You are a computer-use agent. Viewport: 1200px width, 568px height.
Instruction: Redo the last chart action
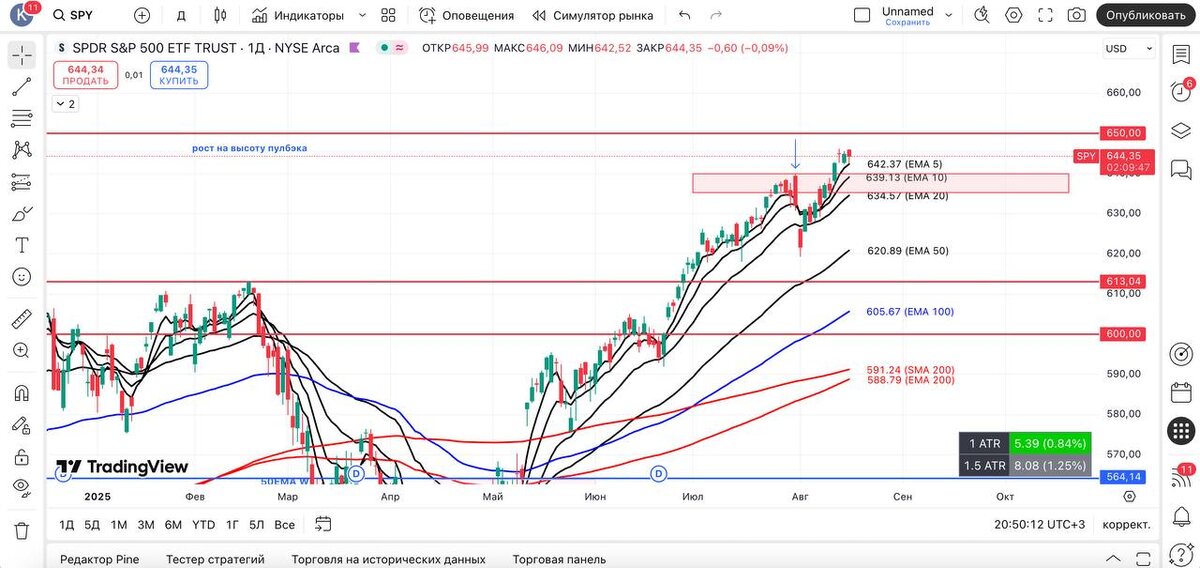(x=716, y=15)
